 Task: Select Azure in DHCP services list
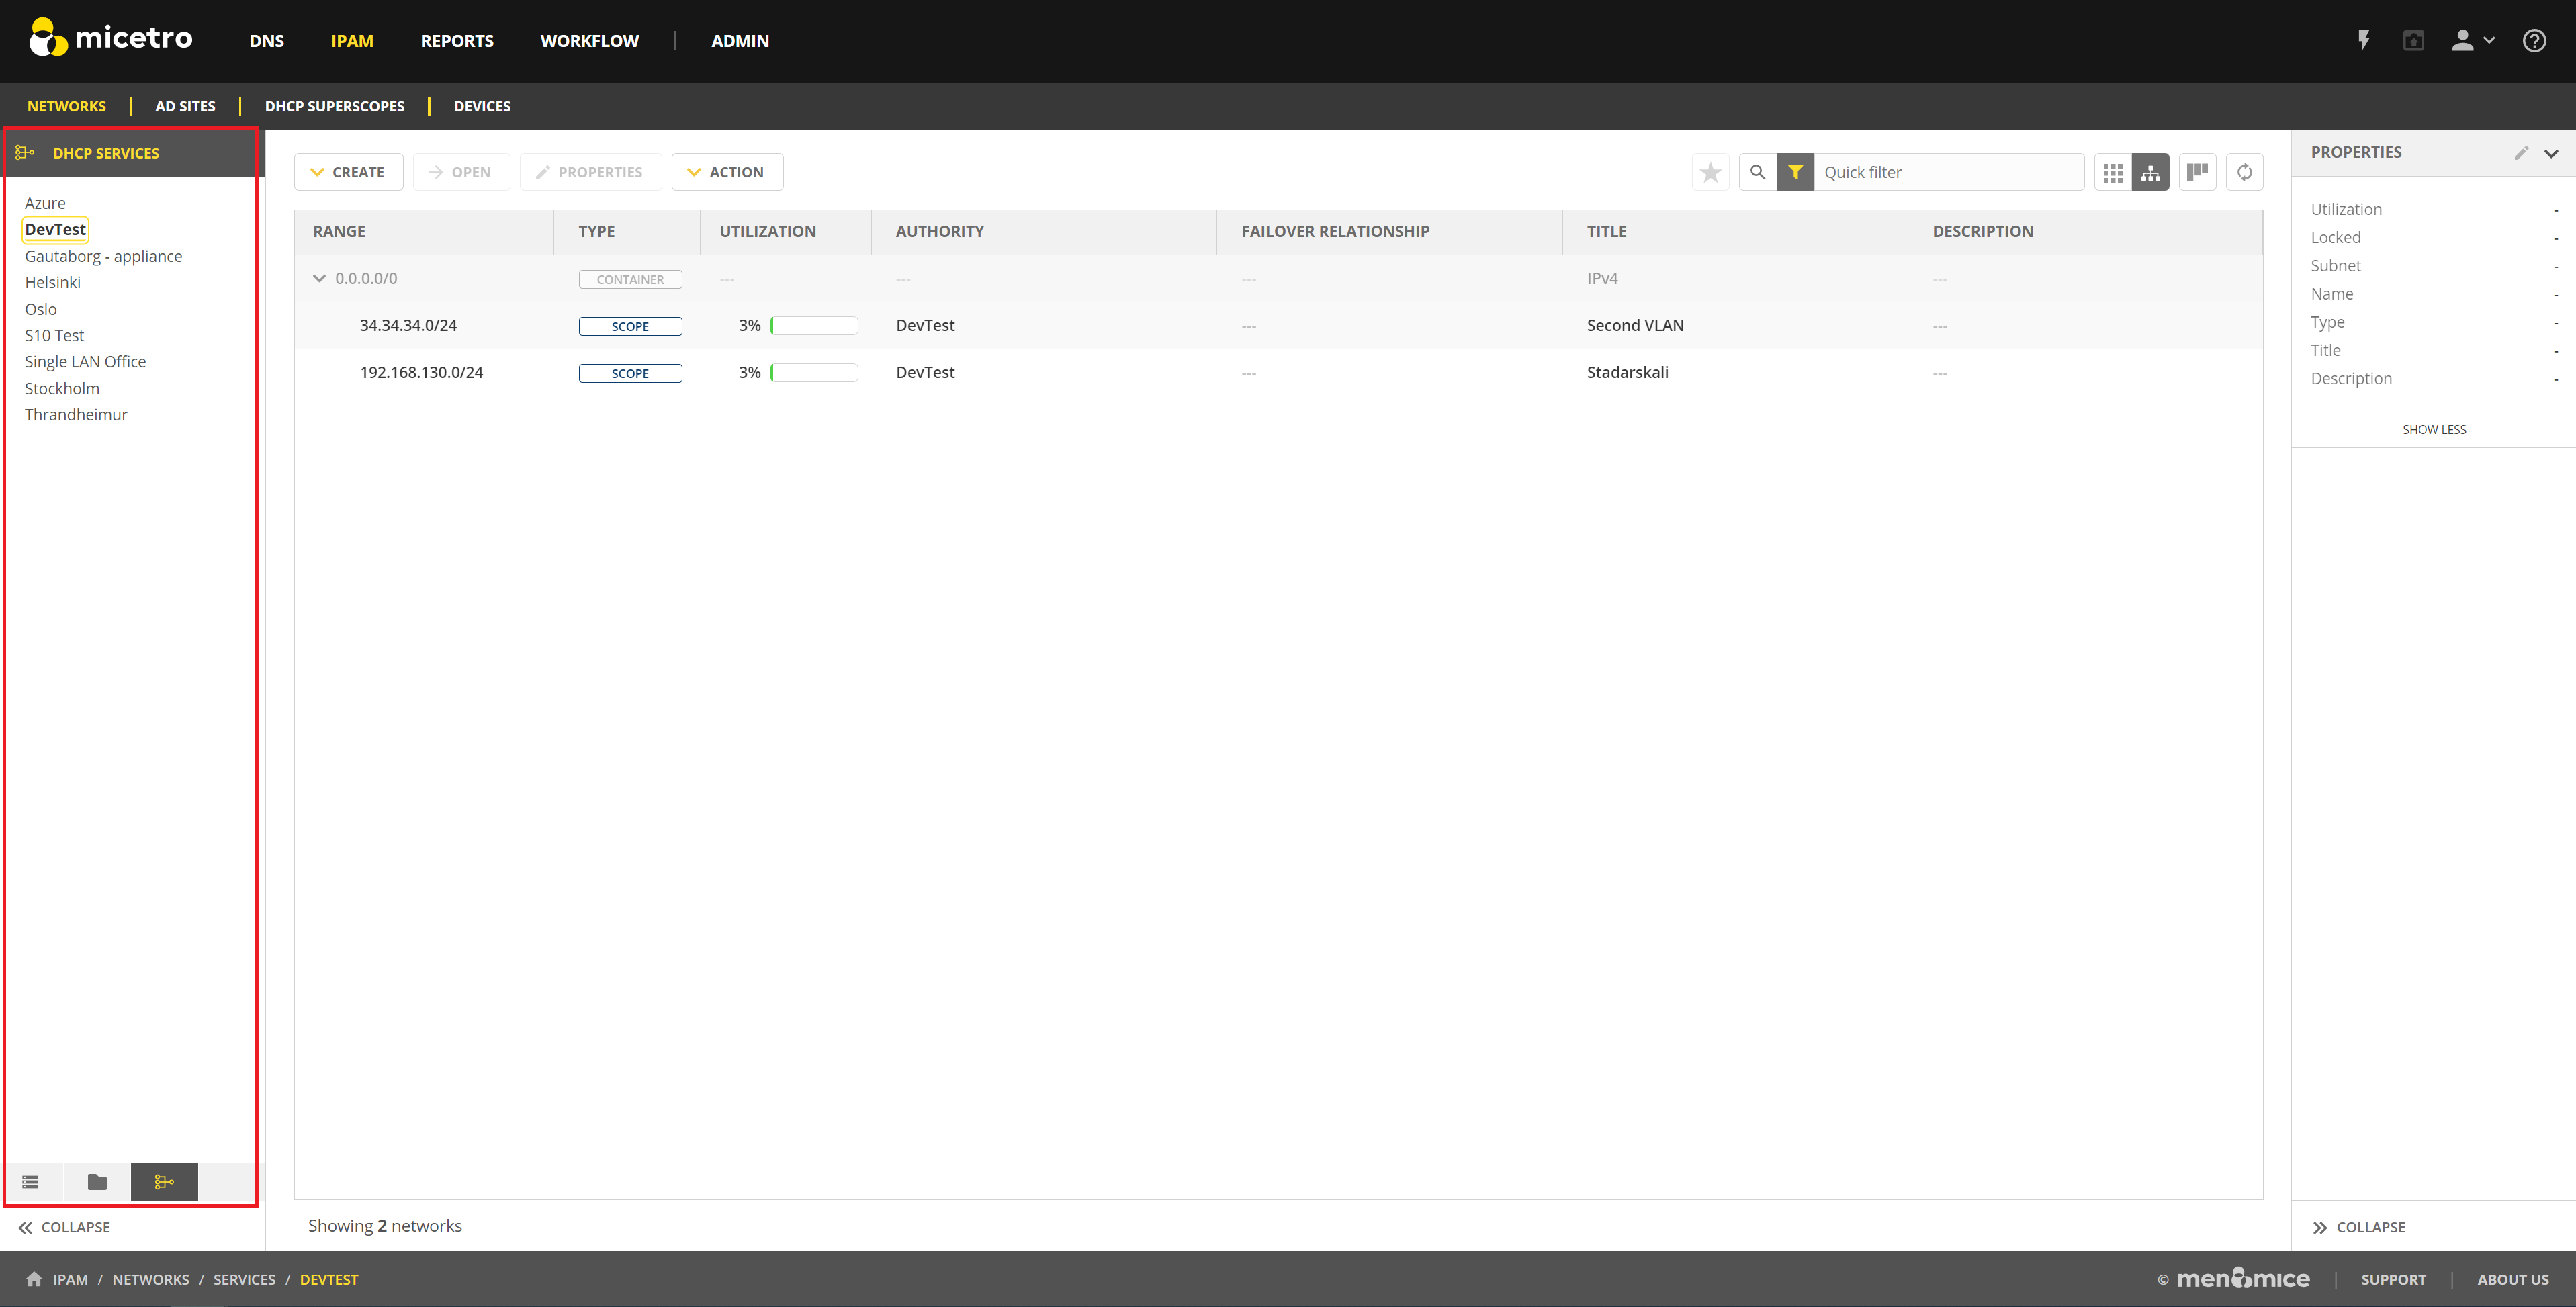[45, 203]
